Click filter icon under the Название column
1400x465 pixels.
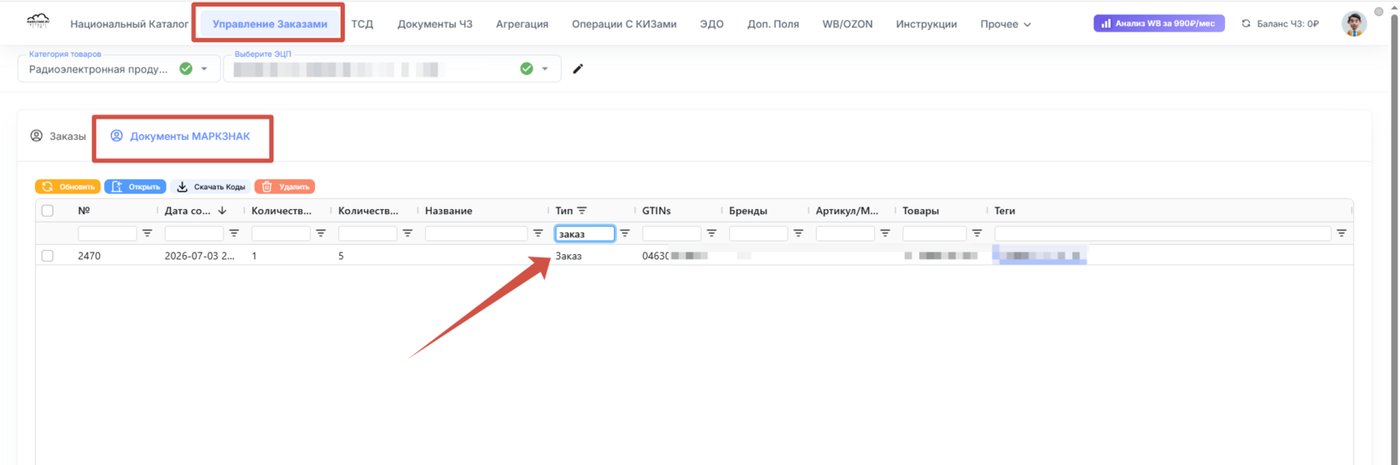pyautogui.click(x=538, y=233)
